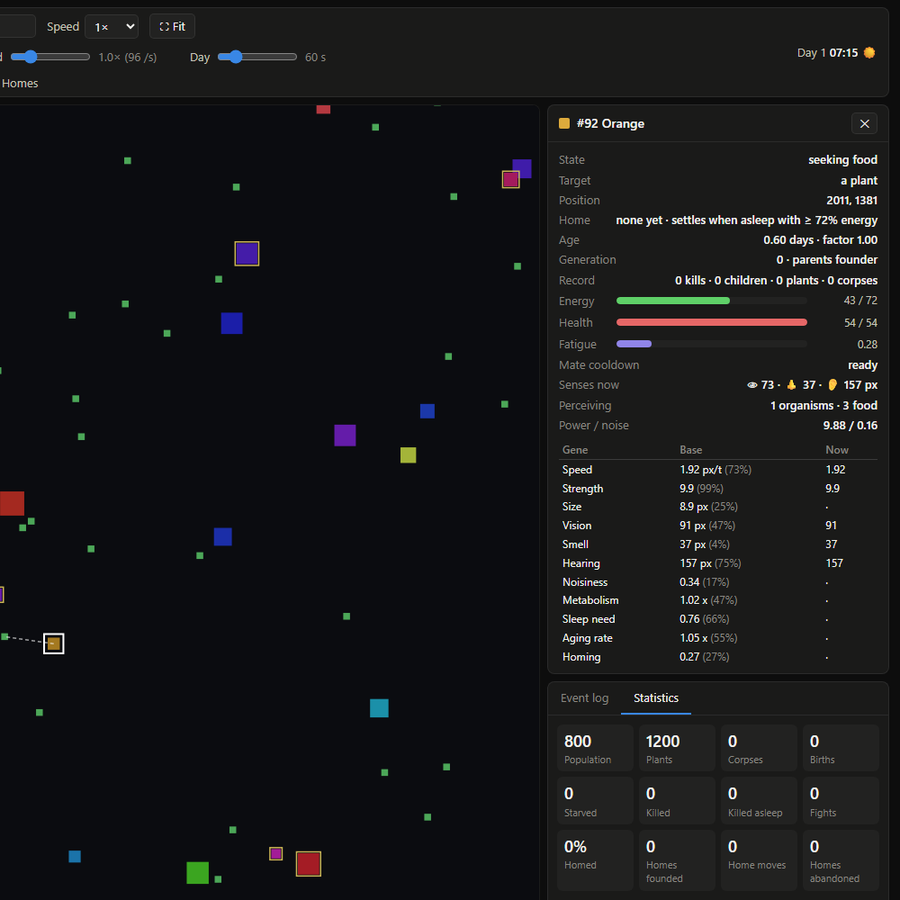Click the eye icon in Senses now

click(752, 385)
